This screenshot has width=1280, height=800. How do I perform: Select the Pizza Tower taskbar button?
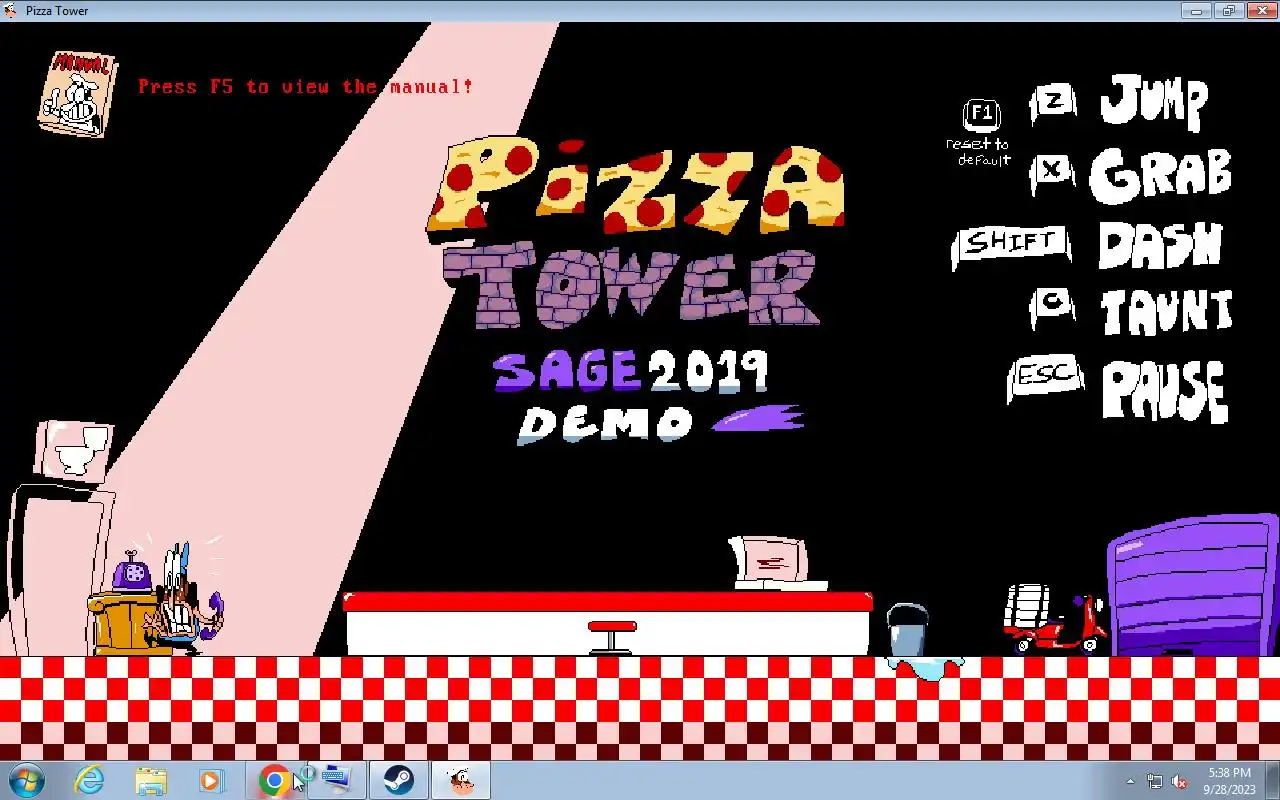click(461, 780)
